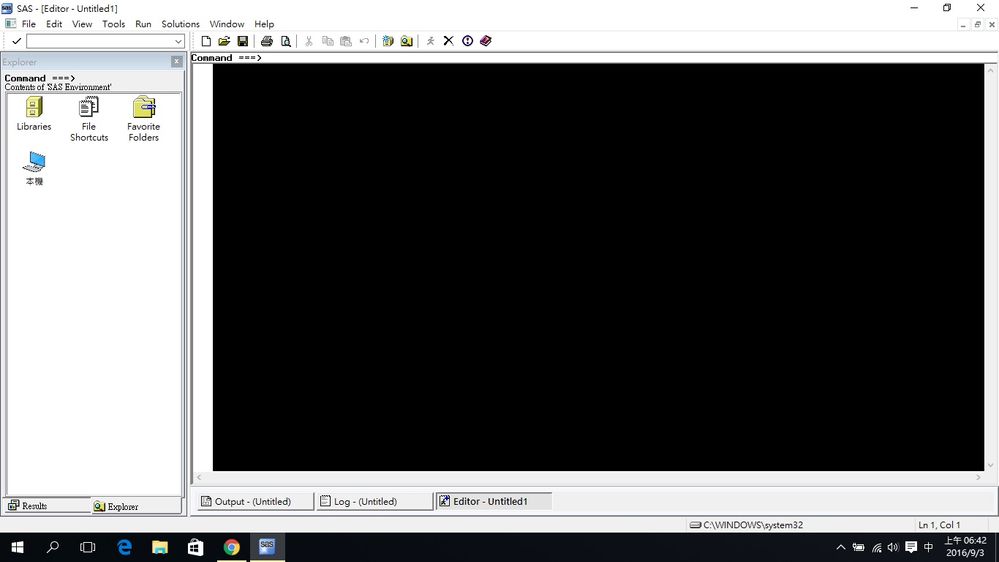Image resolution: width=999 pixels, height=562 pixels.
Task: Click the C:\WINDOWS\system32 status bar folder
Action: 747,525
